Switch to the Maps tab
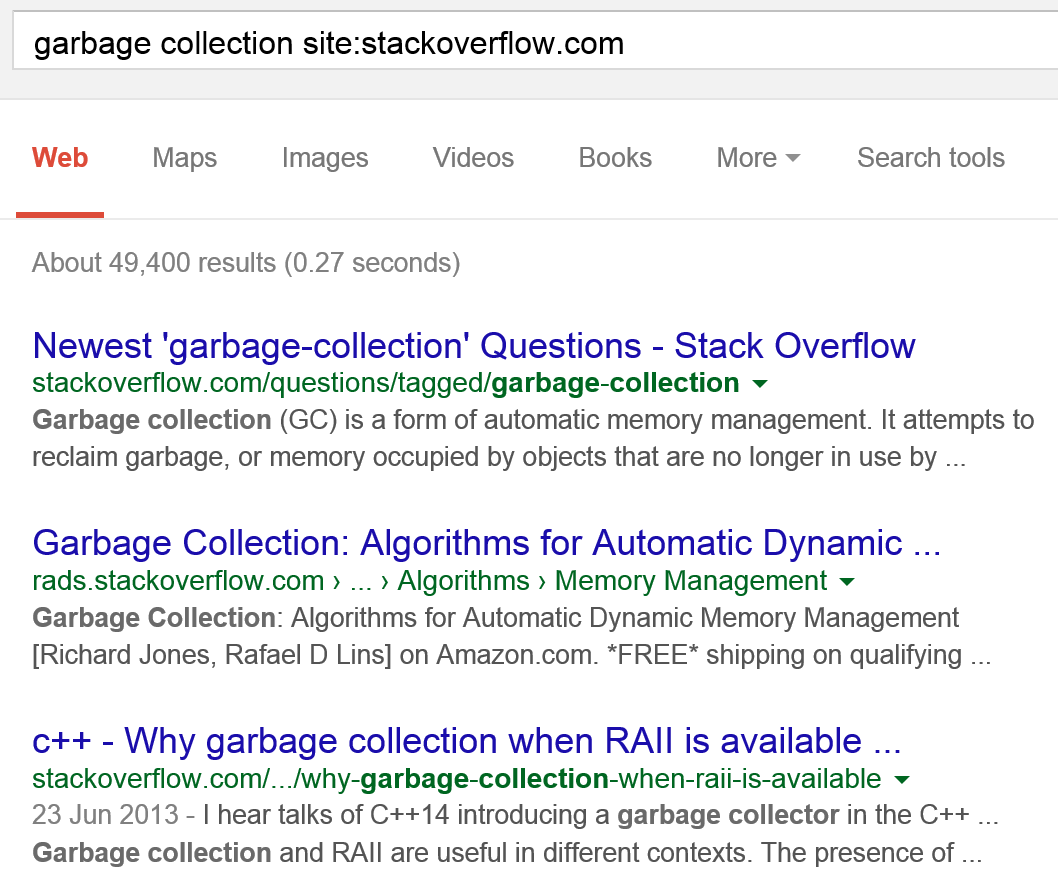 (x=184, y=158)
